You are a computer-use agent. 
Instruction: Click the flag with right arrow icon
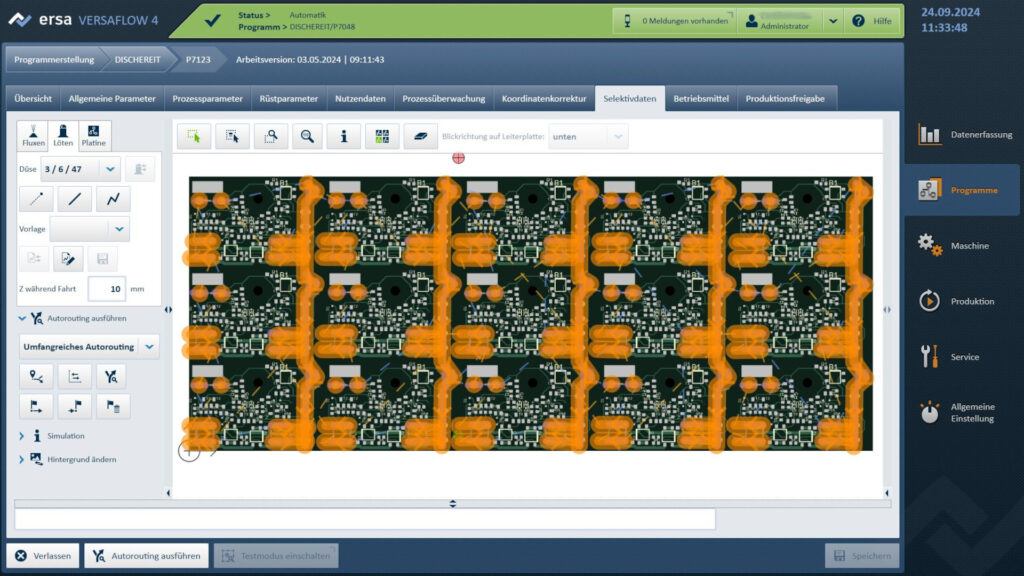(36, 406)
